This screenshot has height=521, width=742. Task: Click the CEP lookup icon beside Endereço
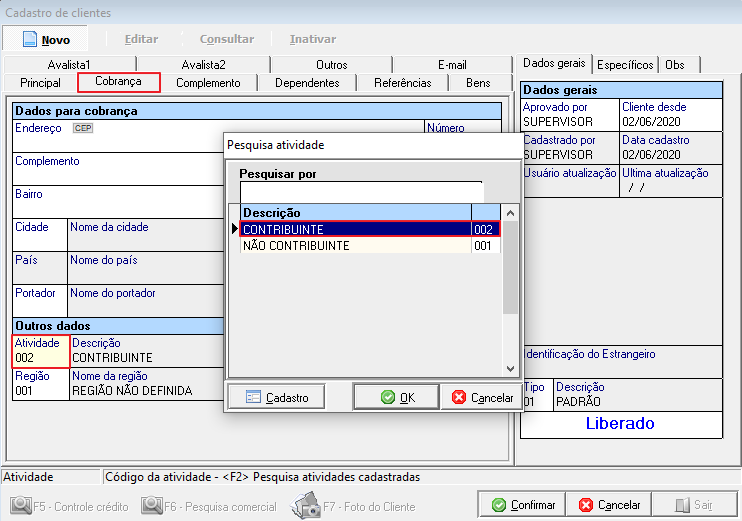[83, 129]
